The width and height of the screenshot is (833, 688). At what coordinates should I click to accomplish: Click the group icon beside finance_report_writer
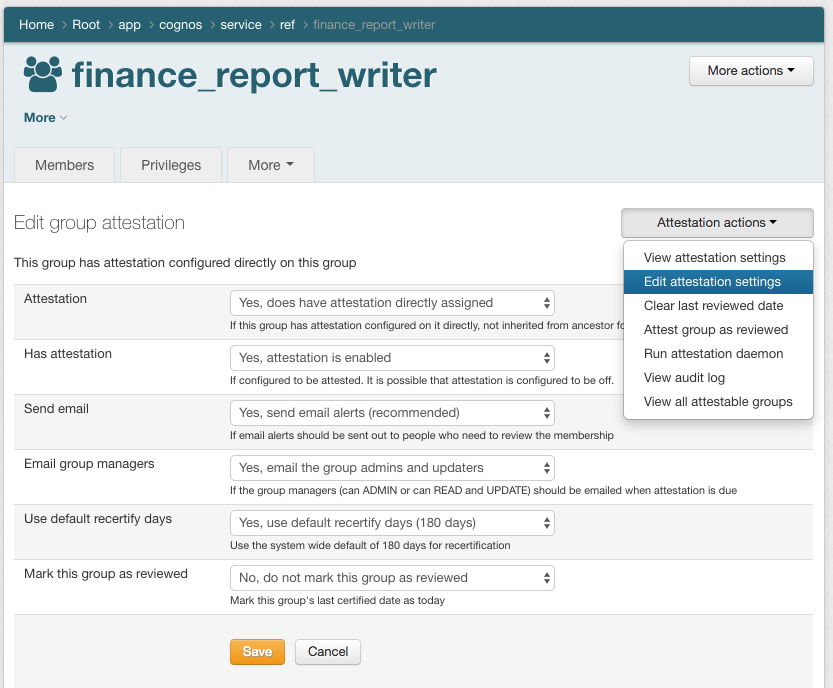[x=42, y=75]
